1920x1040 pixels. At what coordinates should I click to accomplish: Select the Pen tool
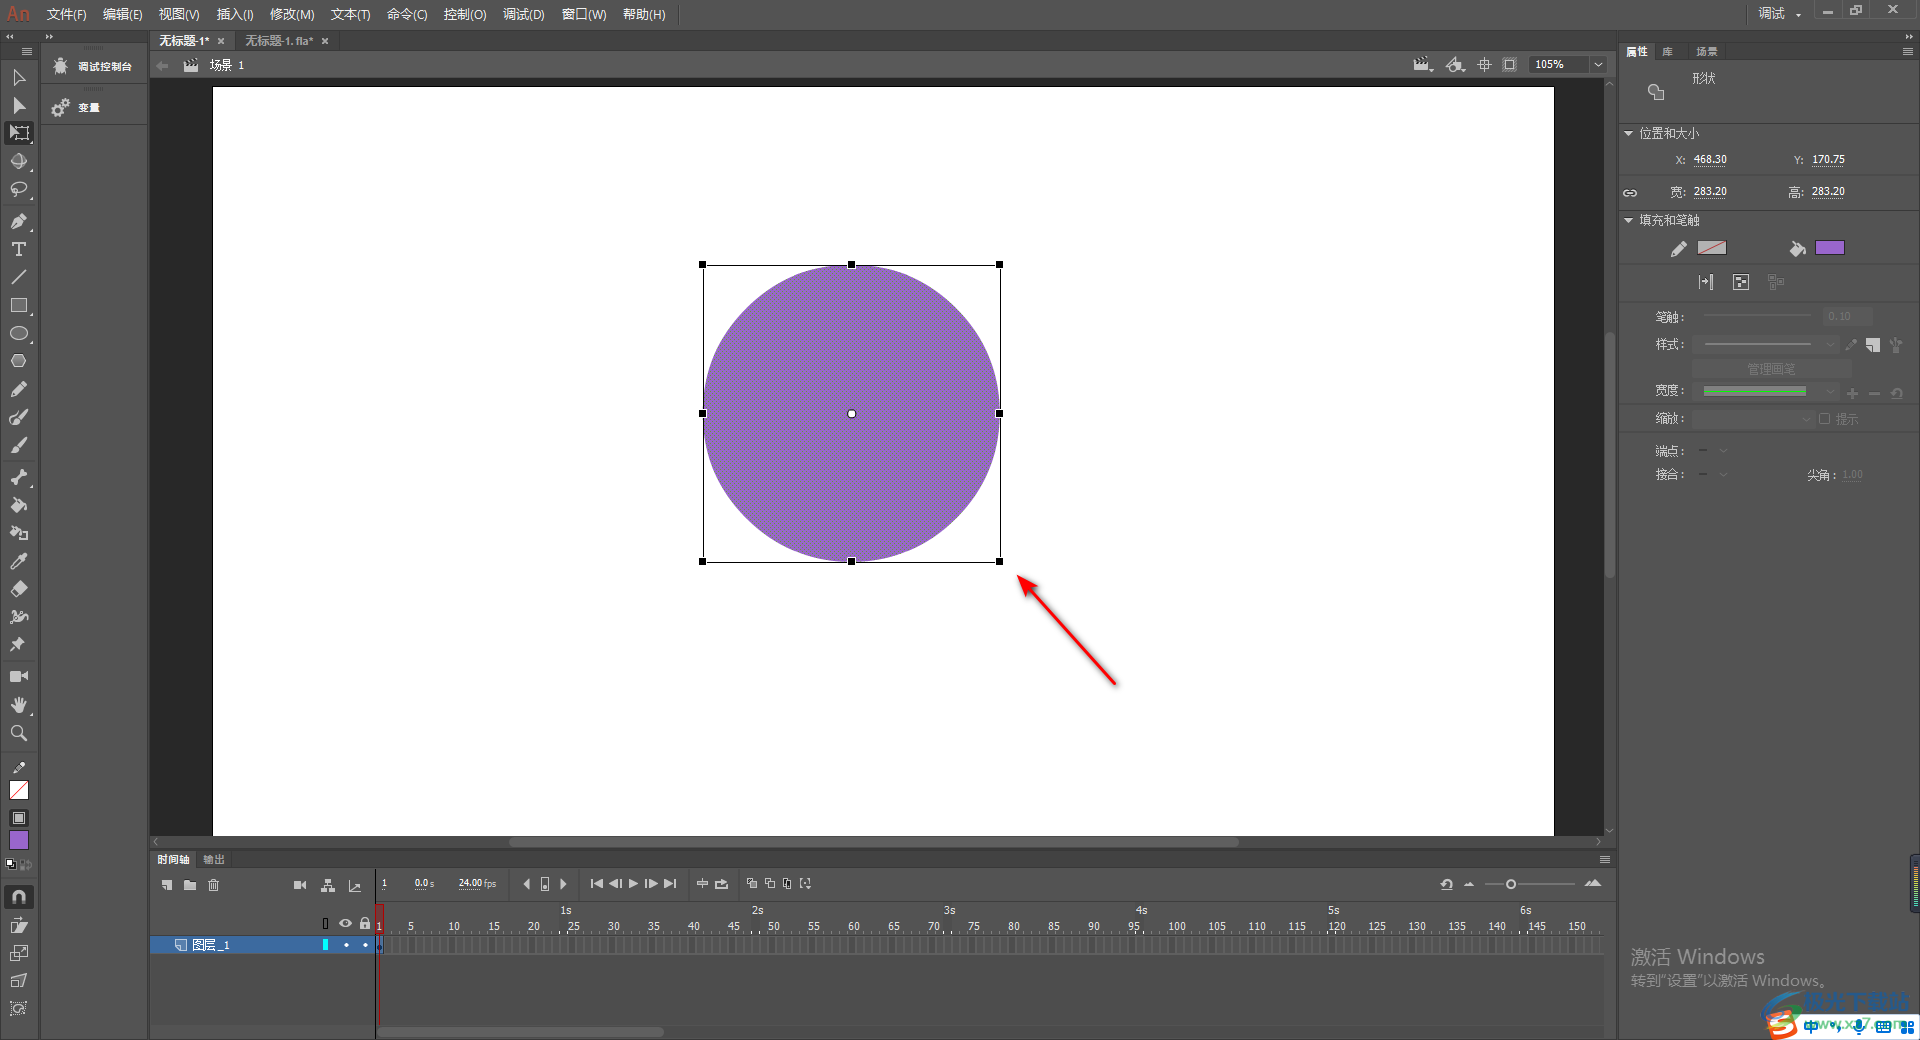point(19,221)
